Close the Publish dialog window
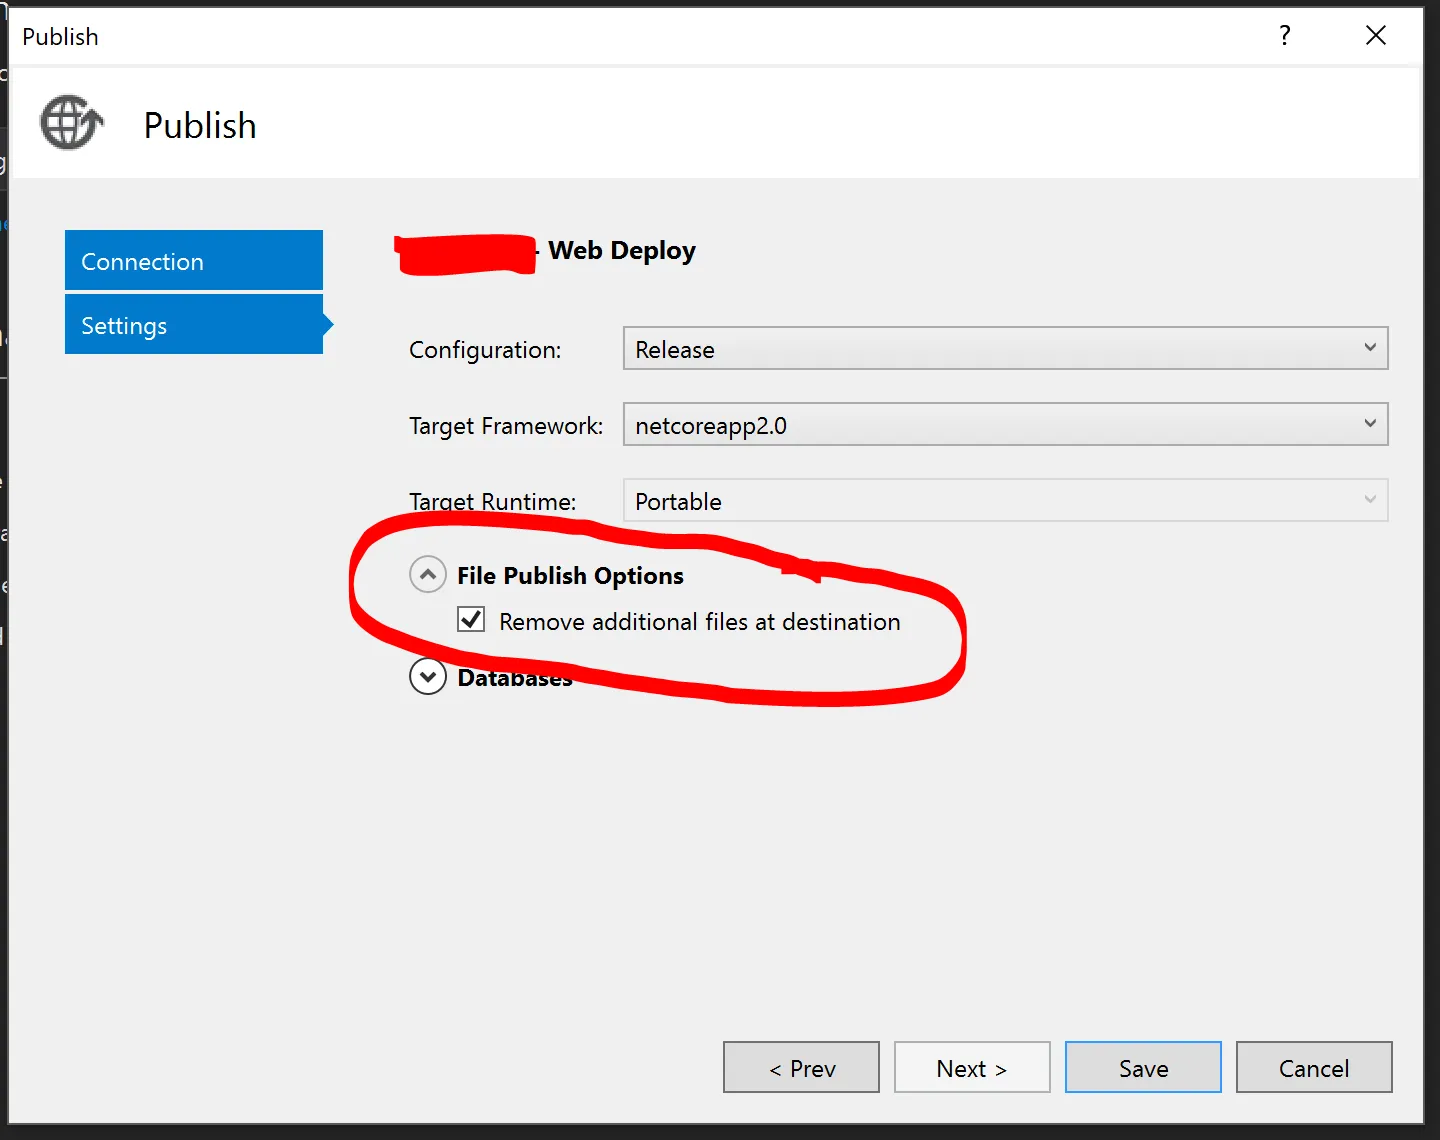This screenshot has height=1140, width=1440. [x=1376, y=36]
